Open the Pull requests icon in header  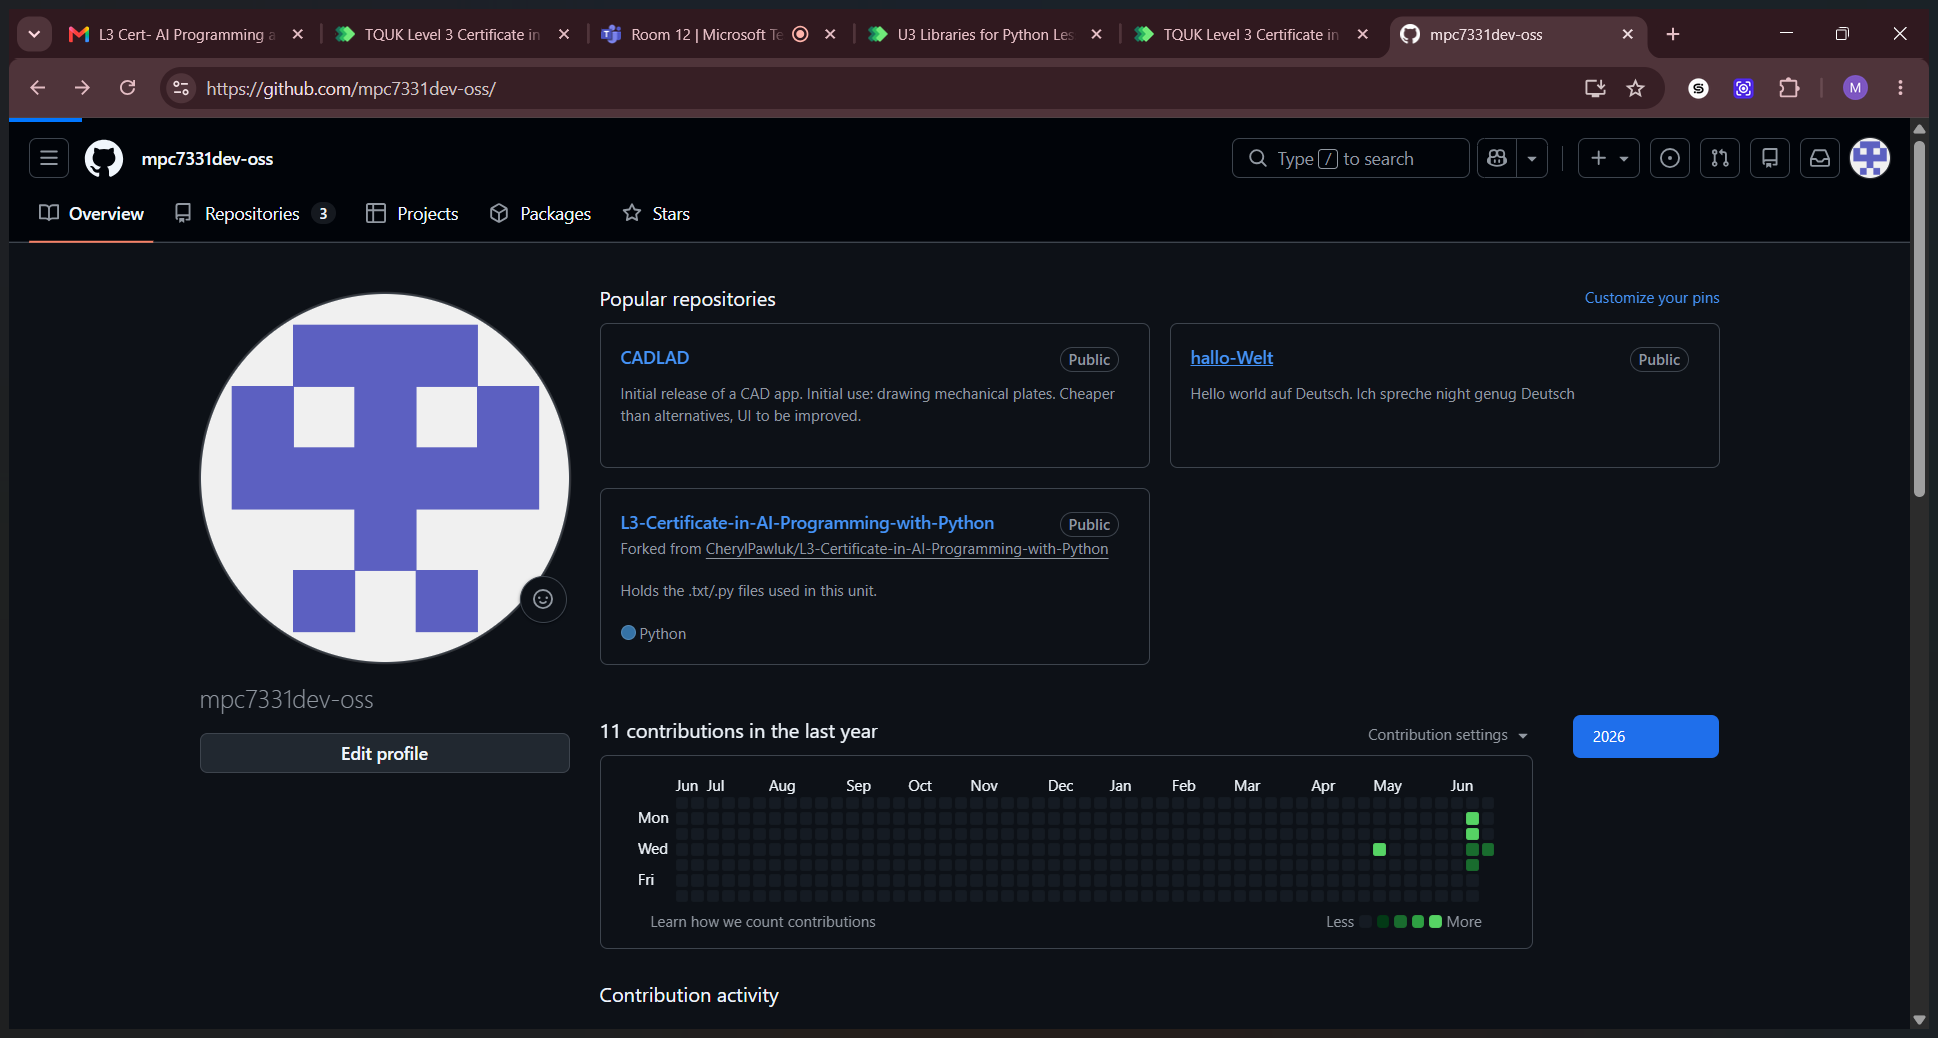1720,158
